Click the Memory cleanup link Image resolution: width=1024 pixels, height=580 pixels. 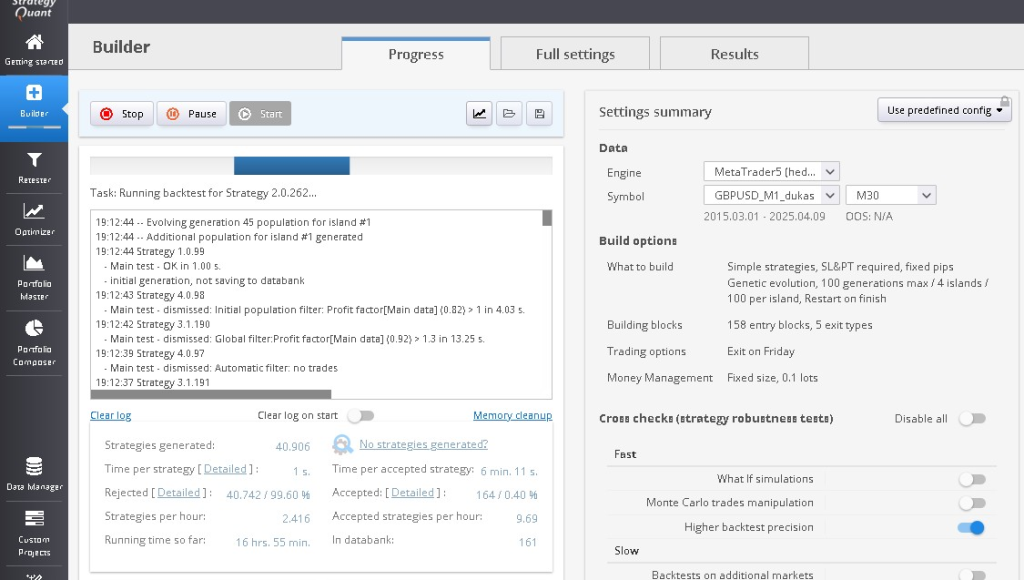click(512, 416)
